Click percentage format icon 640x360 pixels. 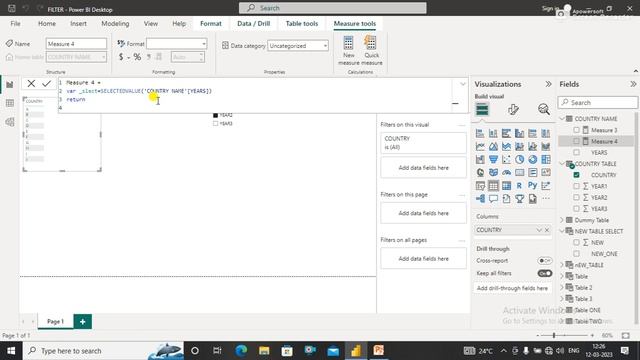137,57
